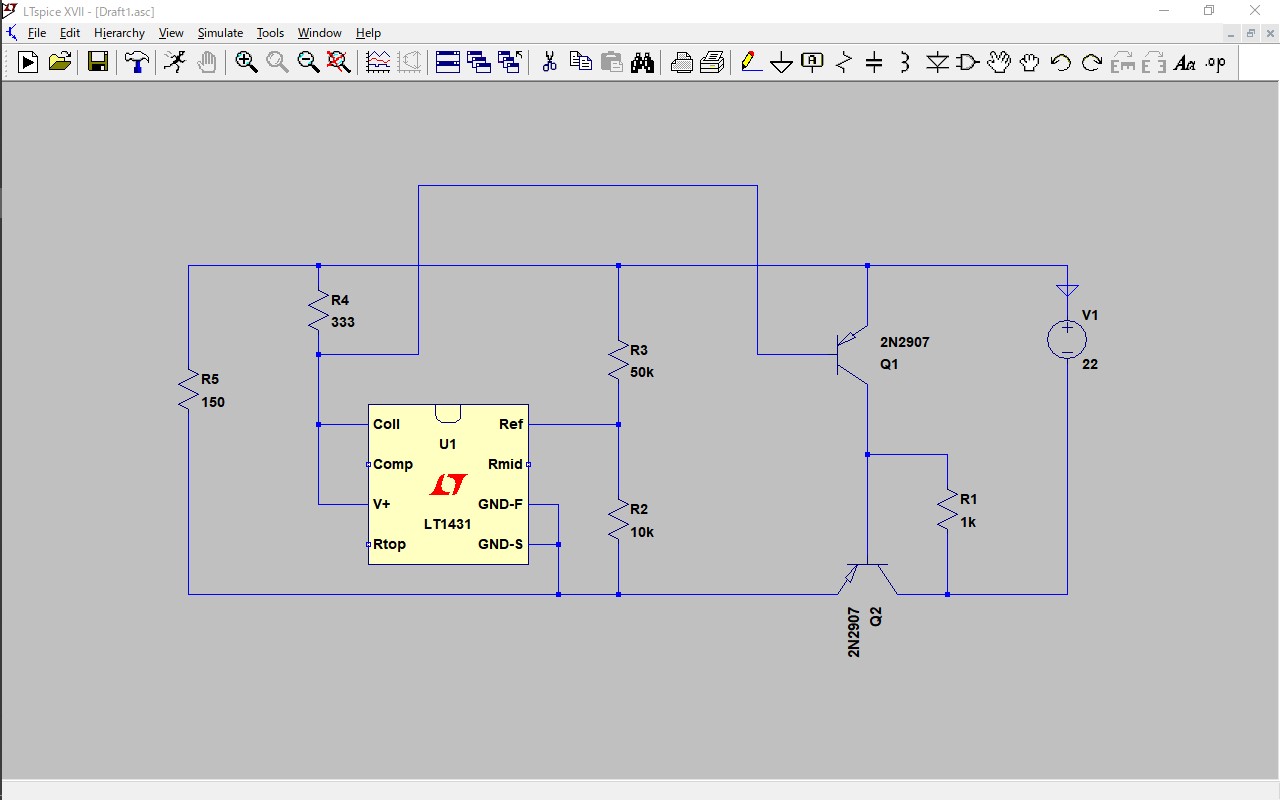Select the Copy tool
This screenshot has width=1280, height=800.
click(580, 62)
